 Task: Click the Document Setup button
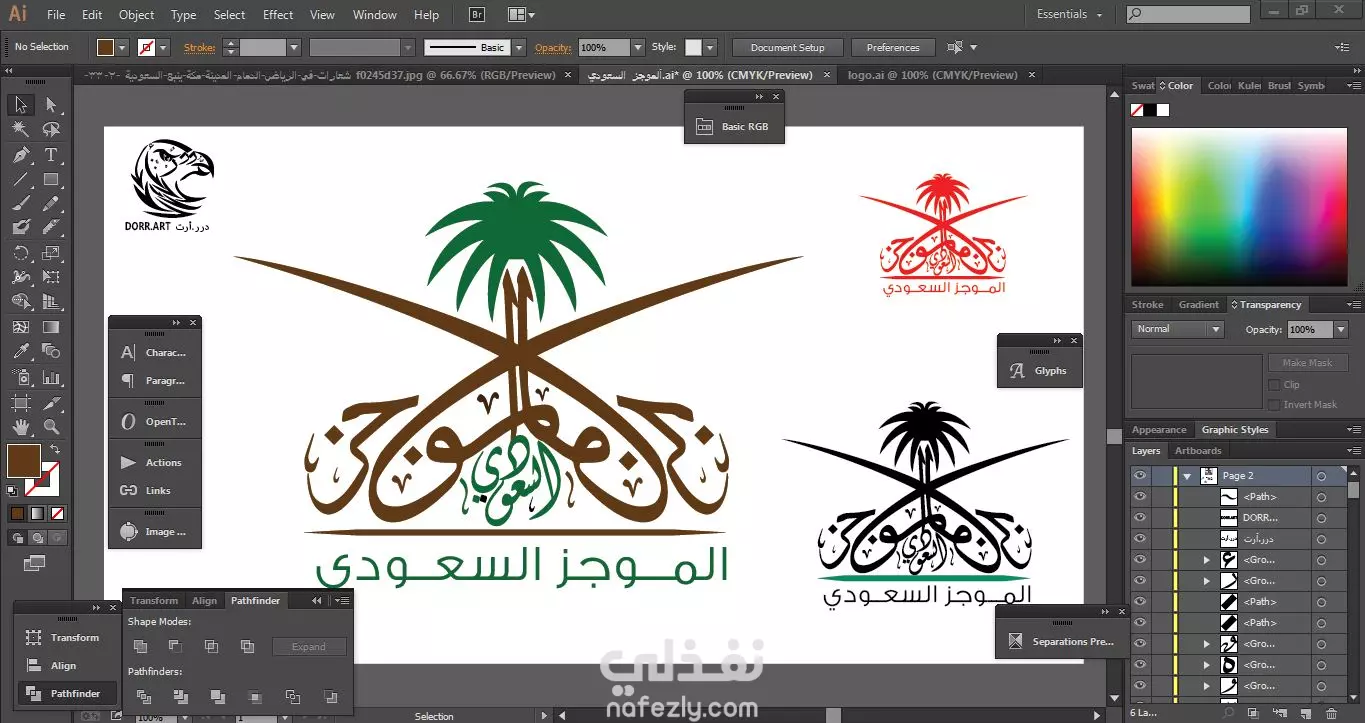click(x=787, y=47)
